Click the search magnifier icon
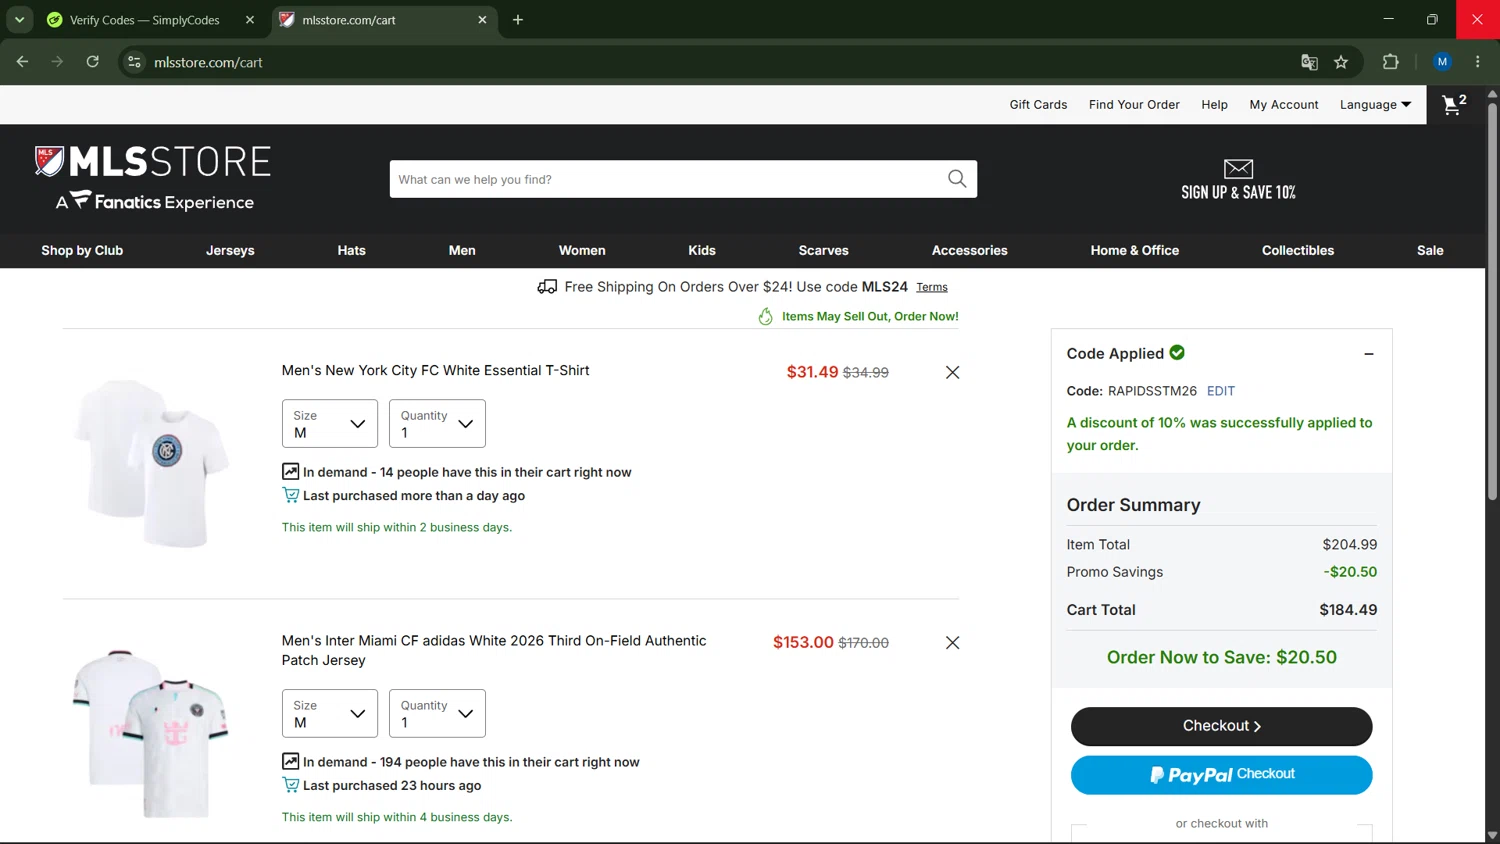 click(957, 179)
